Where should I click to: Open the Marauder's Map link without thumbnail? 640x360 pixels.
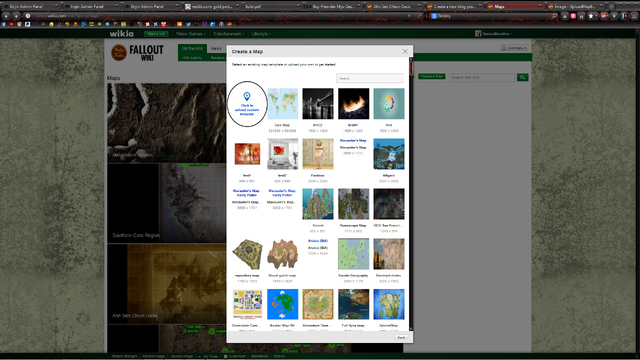[x=353, y=140]
